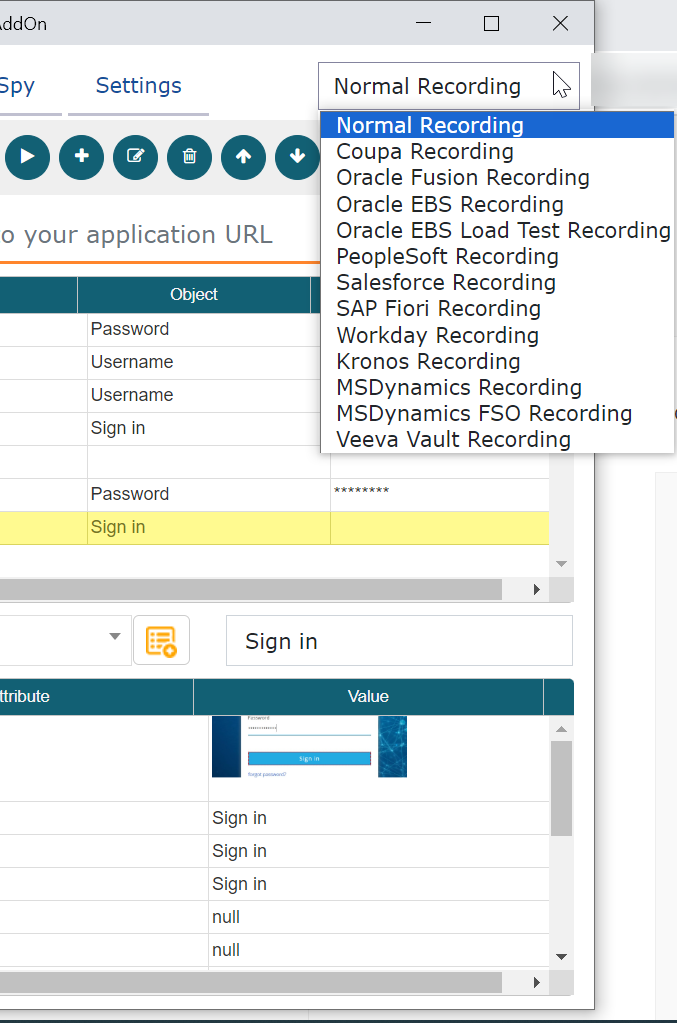Open the Normal Recording combo box

449,86
